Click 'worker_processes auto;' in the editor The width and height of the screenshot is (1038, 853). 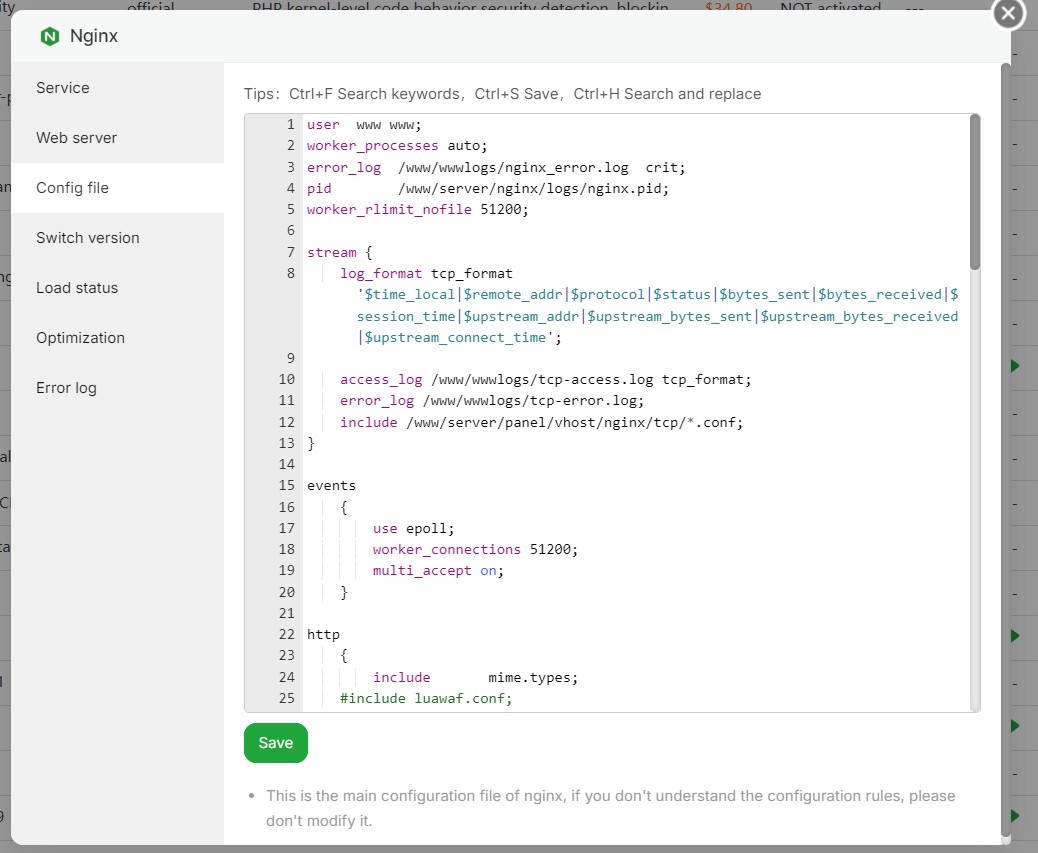pyautogui.click(x=397, y=146)
